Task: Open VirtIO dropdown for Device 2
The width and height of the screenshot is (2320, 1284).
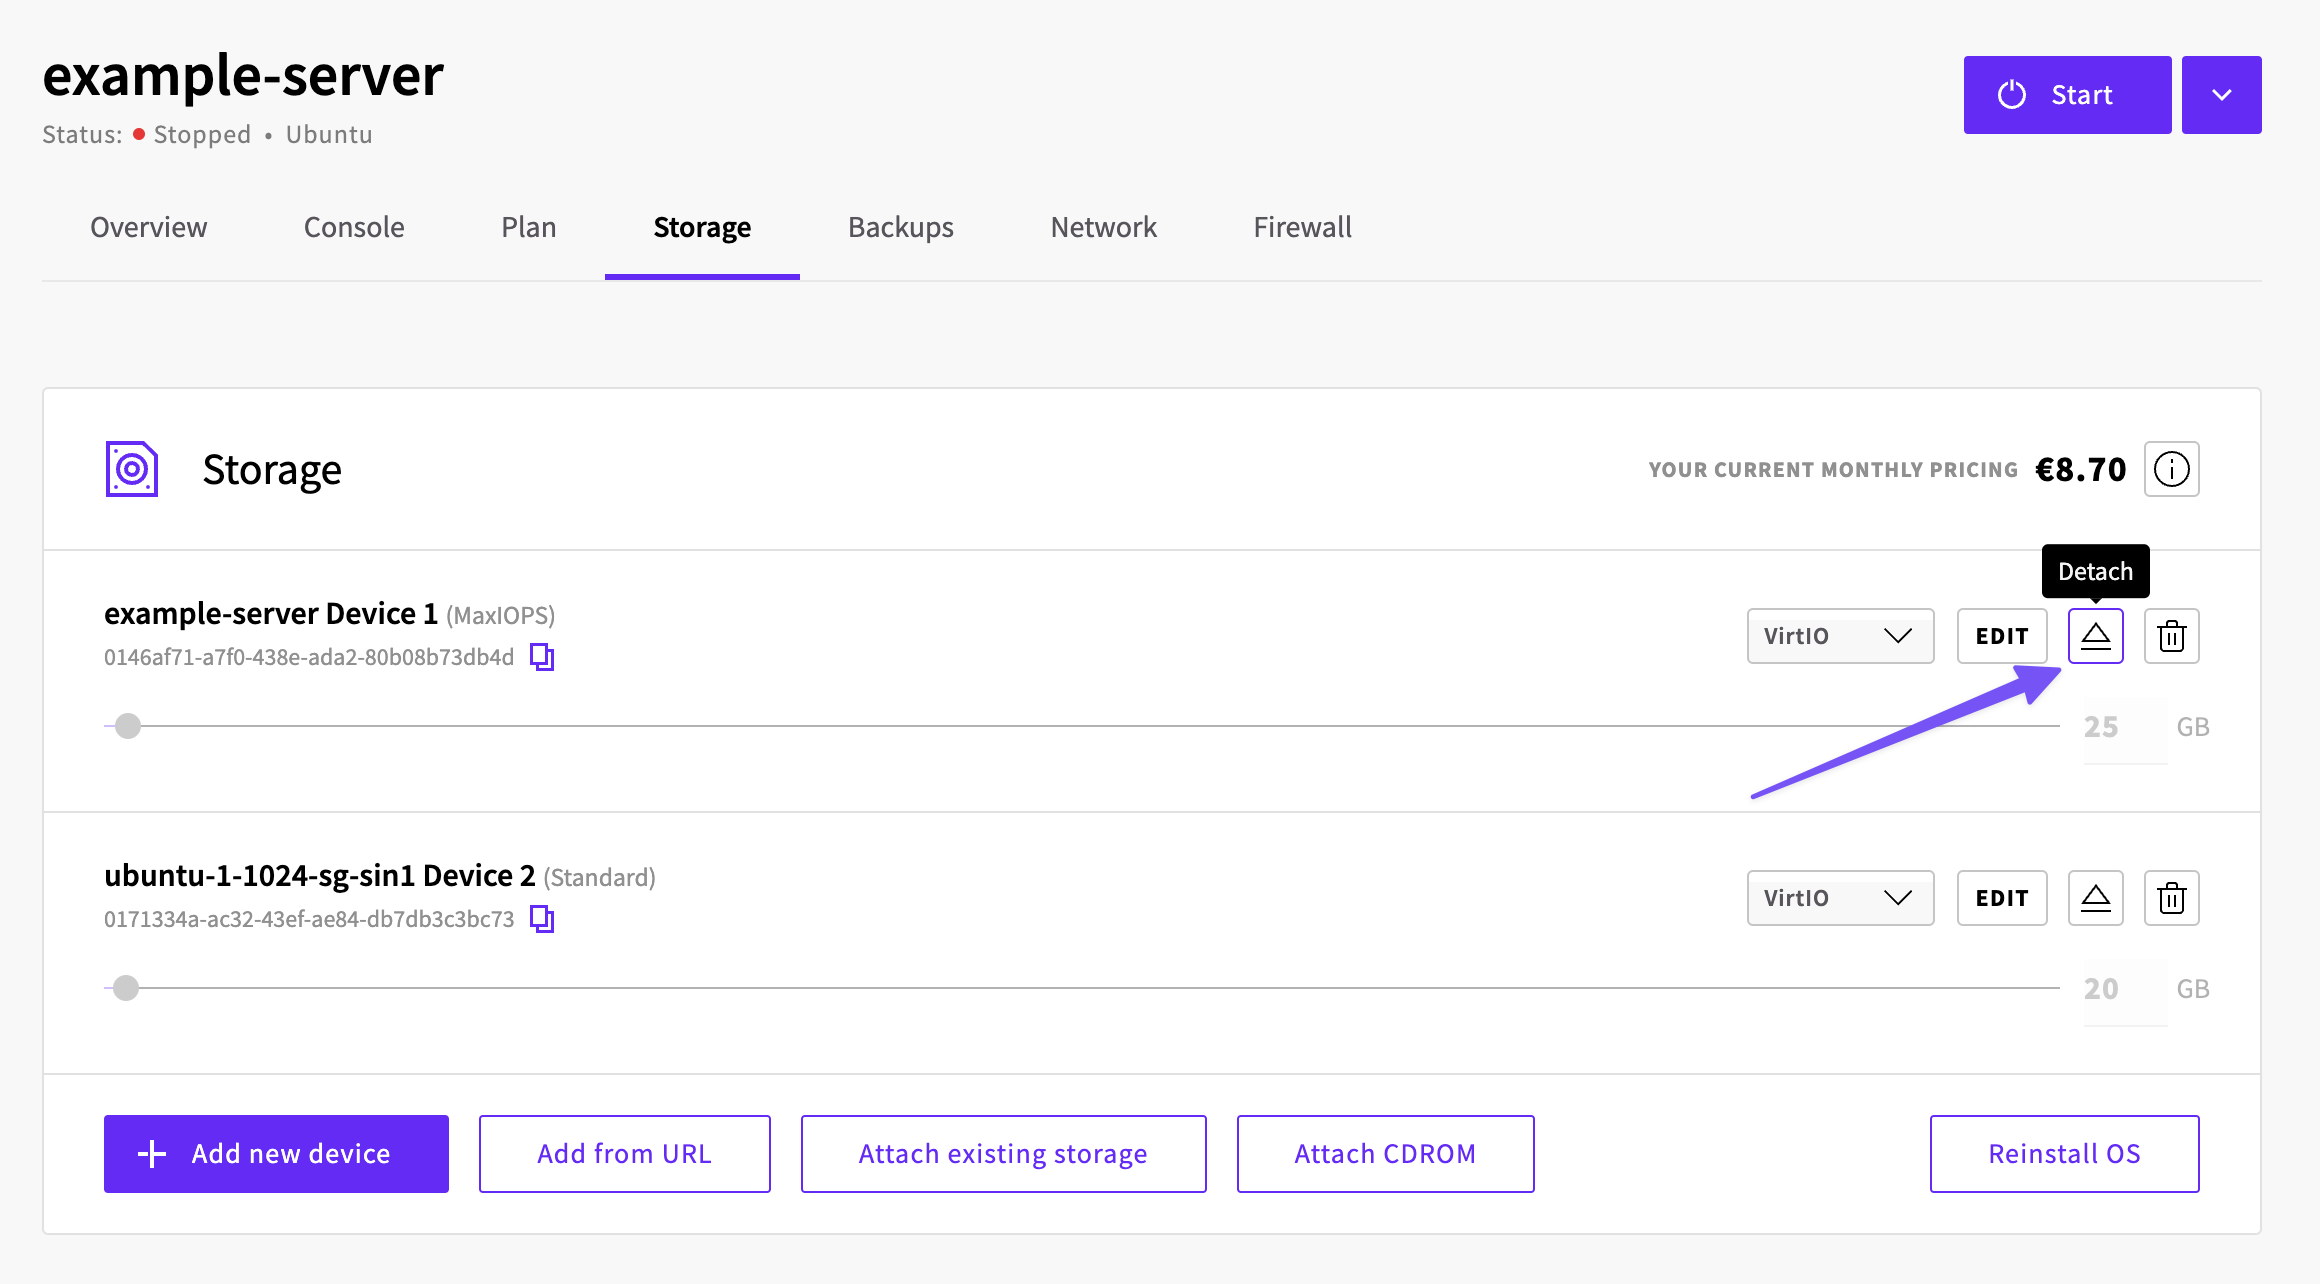Action: pyautogui.click(x=1840, y=898)
